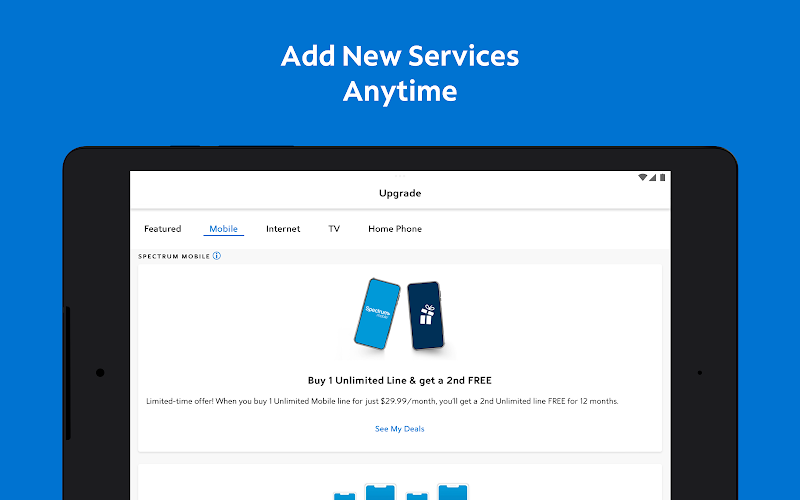Tap the cellular signal status icon
800x500 pixels.
click(x=653, y=178)
